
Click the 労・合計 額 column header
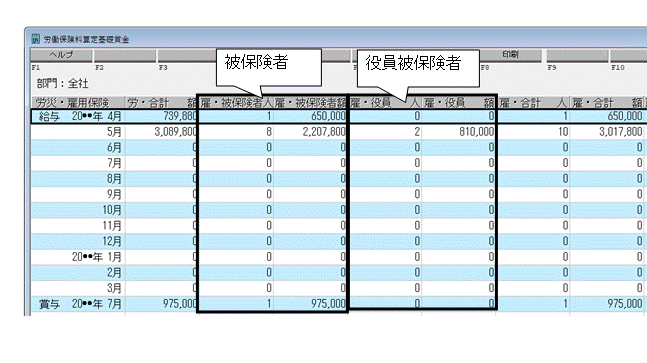point(162,103)
